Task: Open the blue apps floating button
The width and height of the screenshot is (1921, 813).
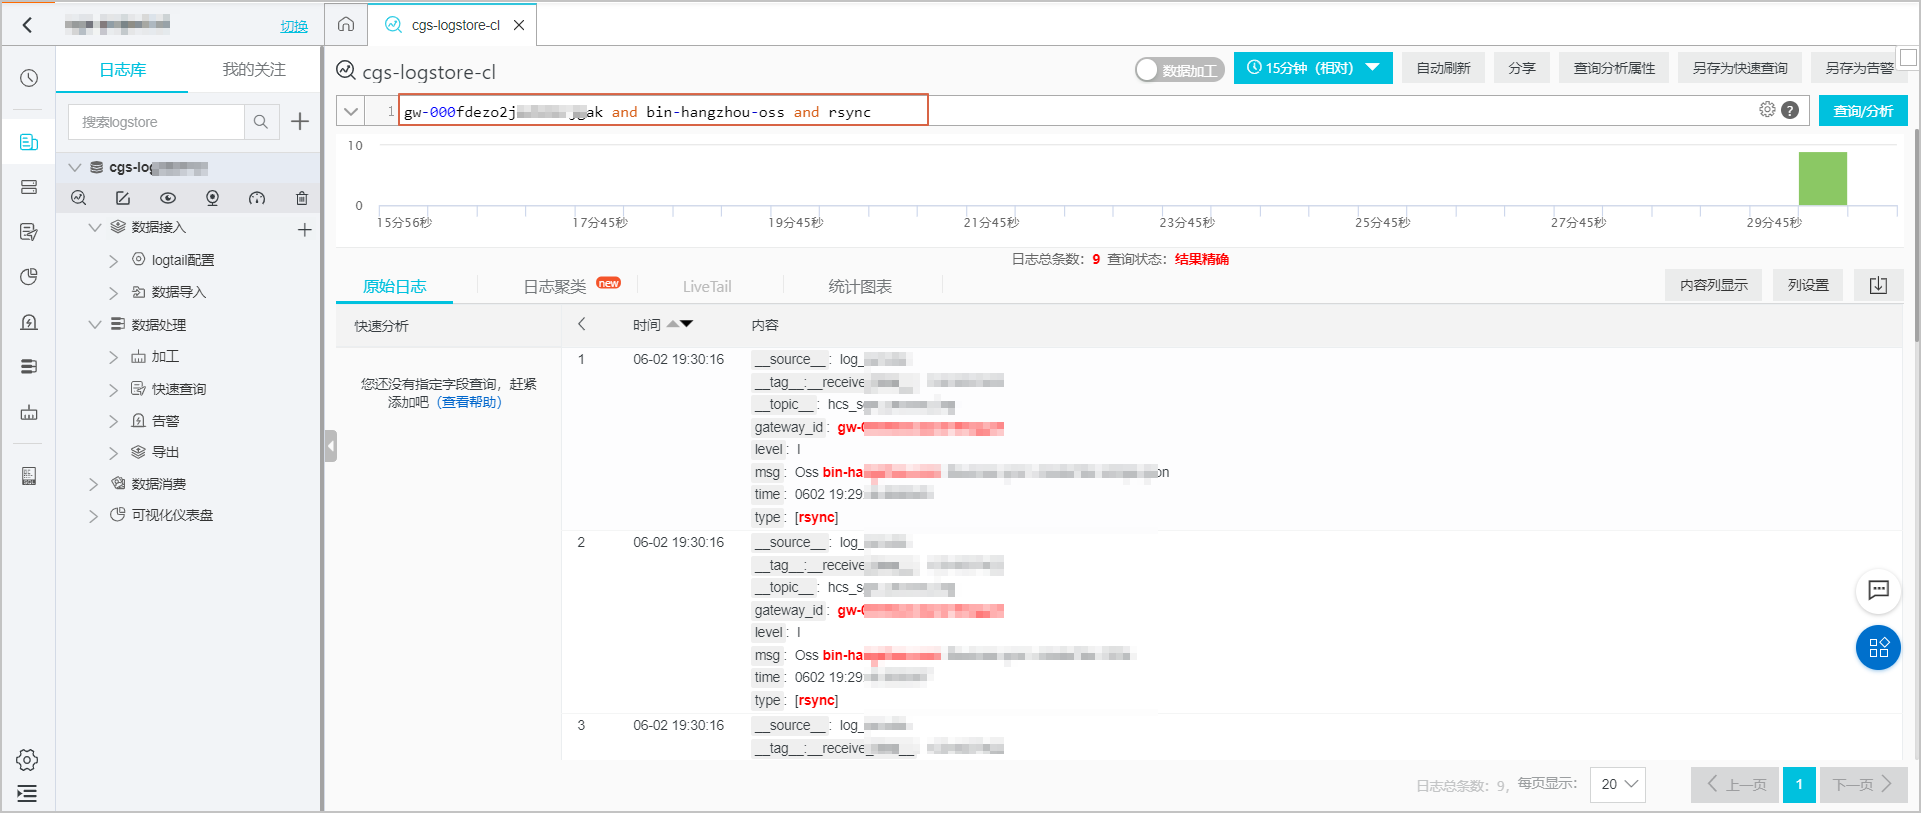Action: 1878,647
